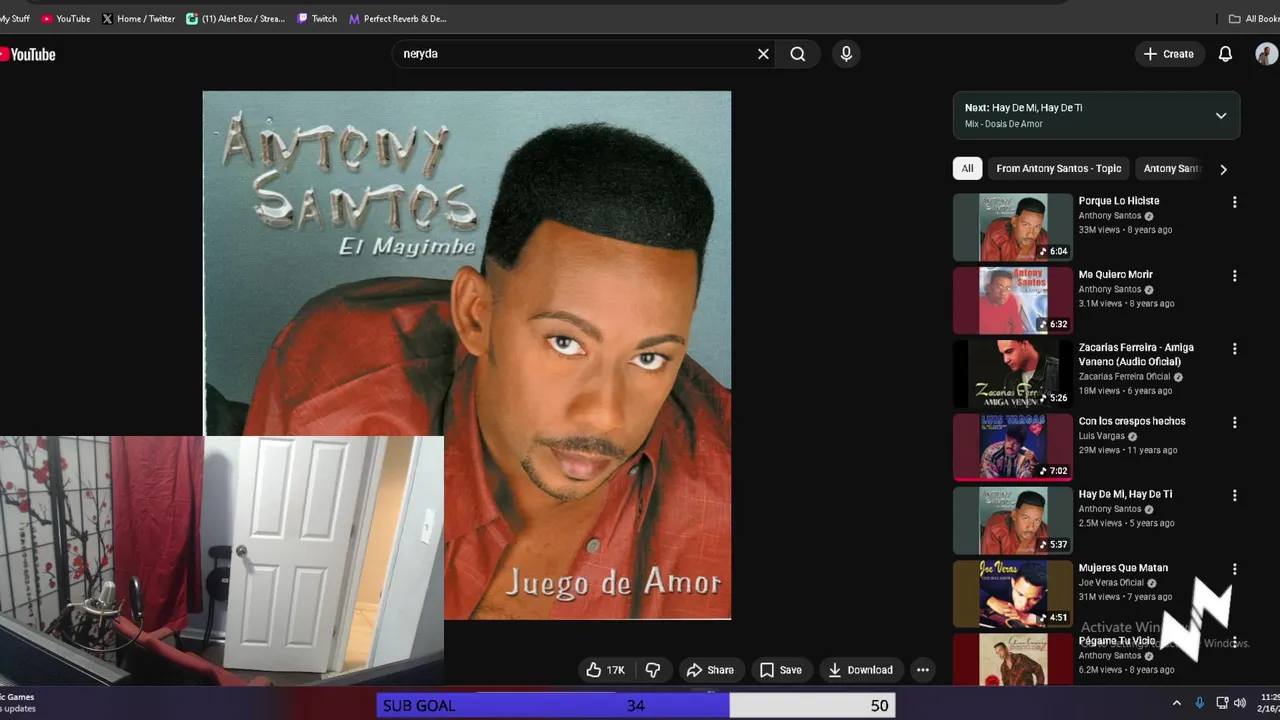Click the Download button
This screenshot has width=1280, height=720.
click(860, 670)
